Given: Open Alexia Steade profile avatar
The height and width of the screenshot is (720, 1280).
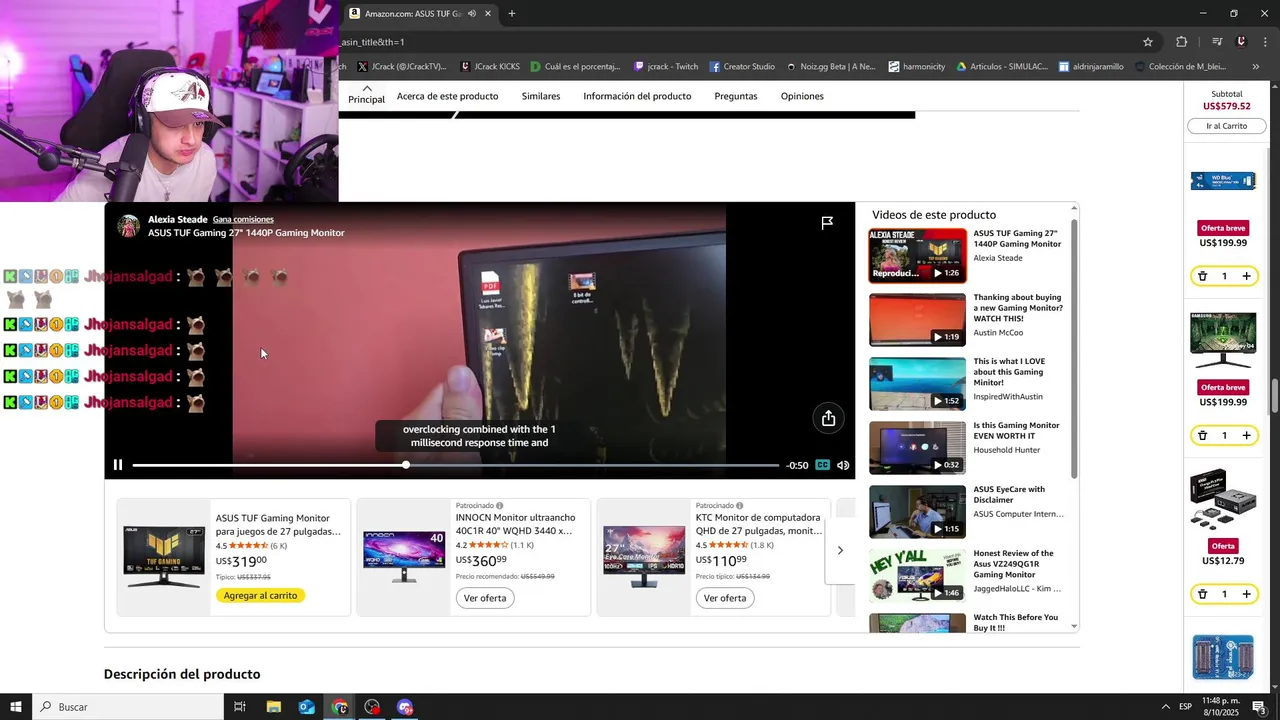Looking at the screenshot, I should (128, 226).
